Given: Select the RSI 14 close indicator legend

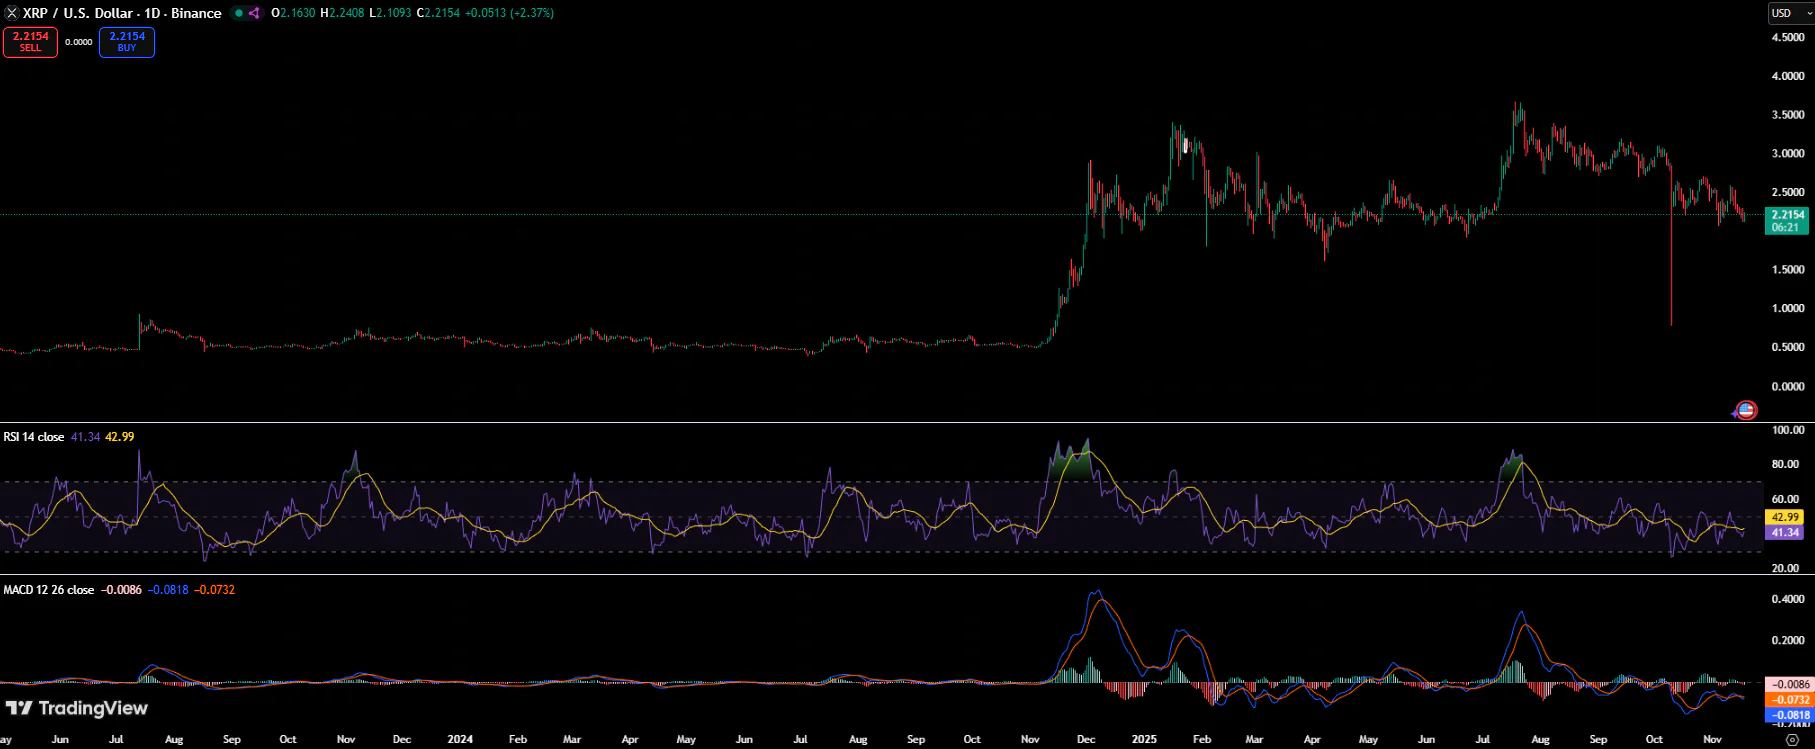Looking at the screenshot, I should point(34,437).
